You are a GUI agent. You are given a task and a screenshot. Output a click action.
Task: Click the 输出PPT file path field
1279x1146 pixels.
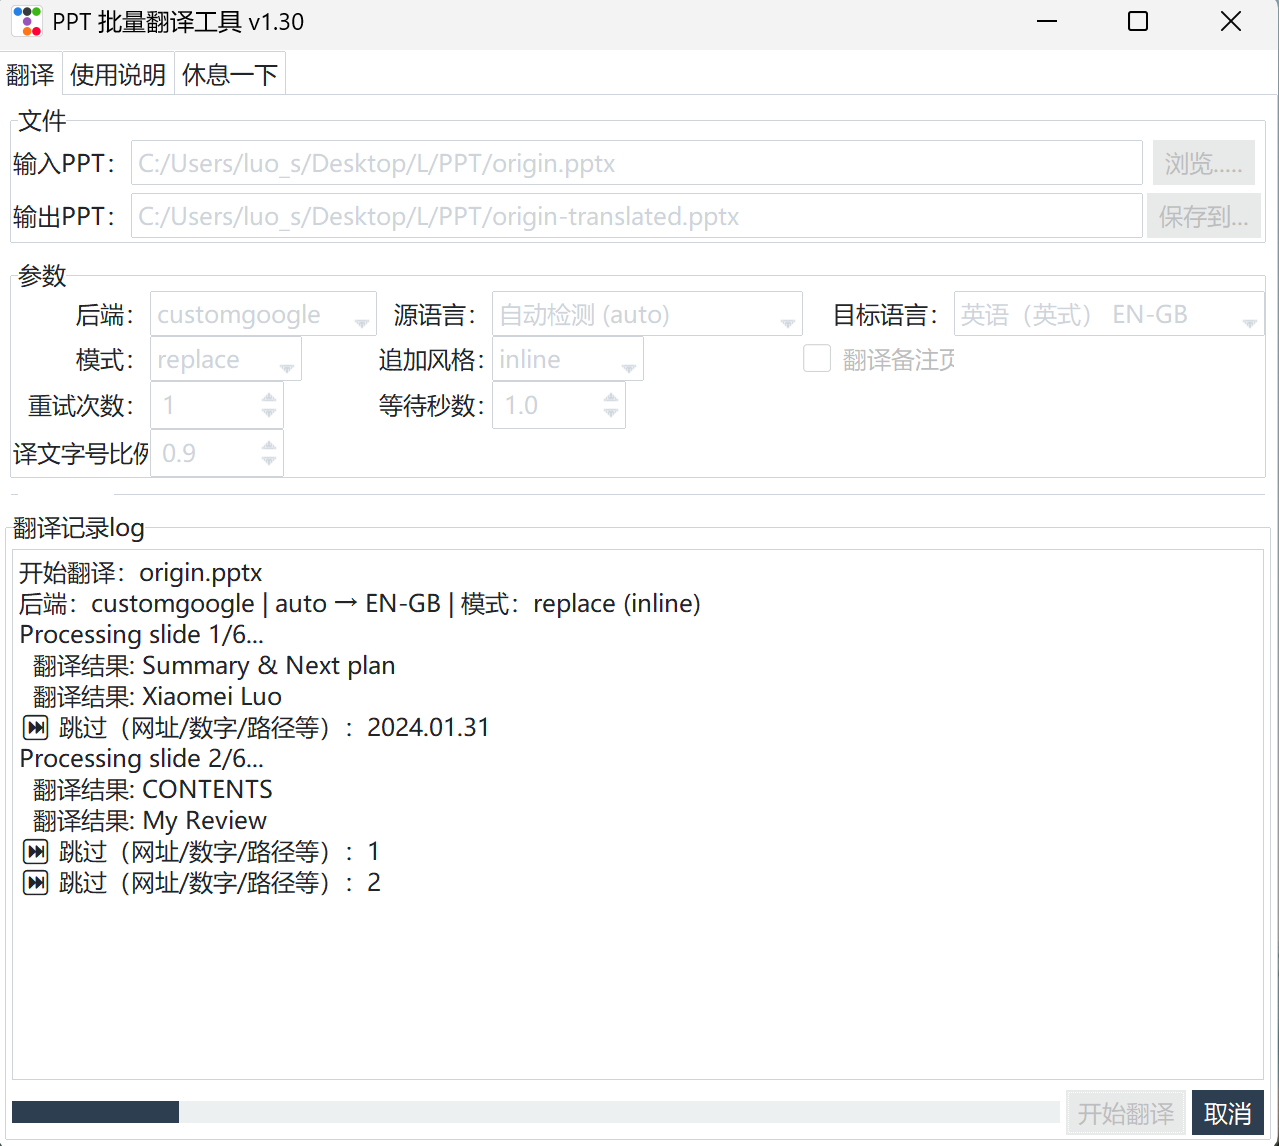coord(636,217)
